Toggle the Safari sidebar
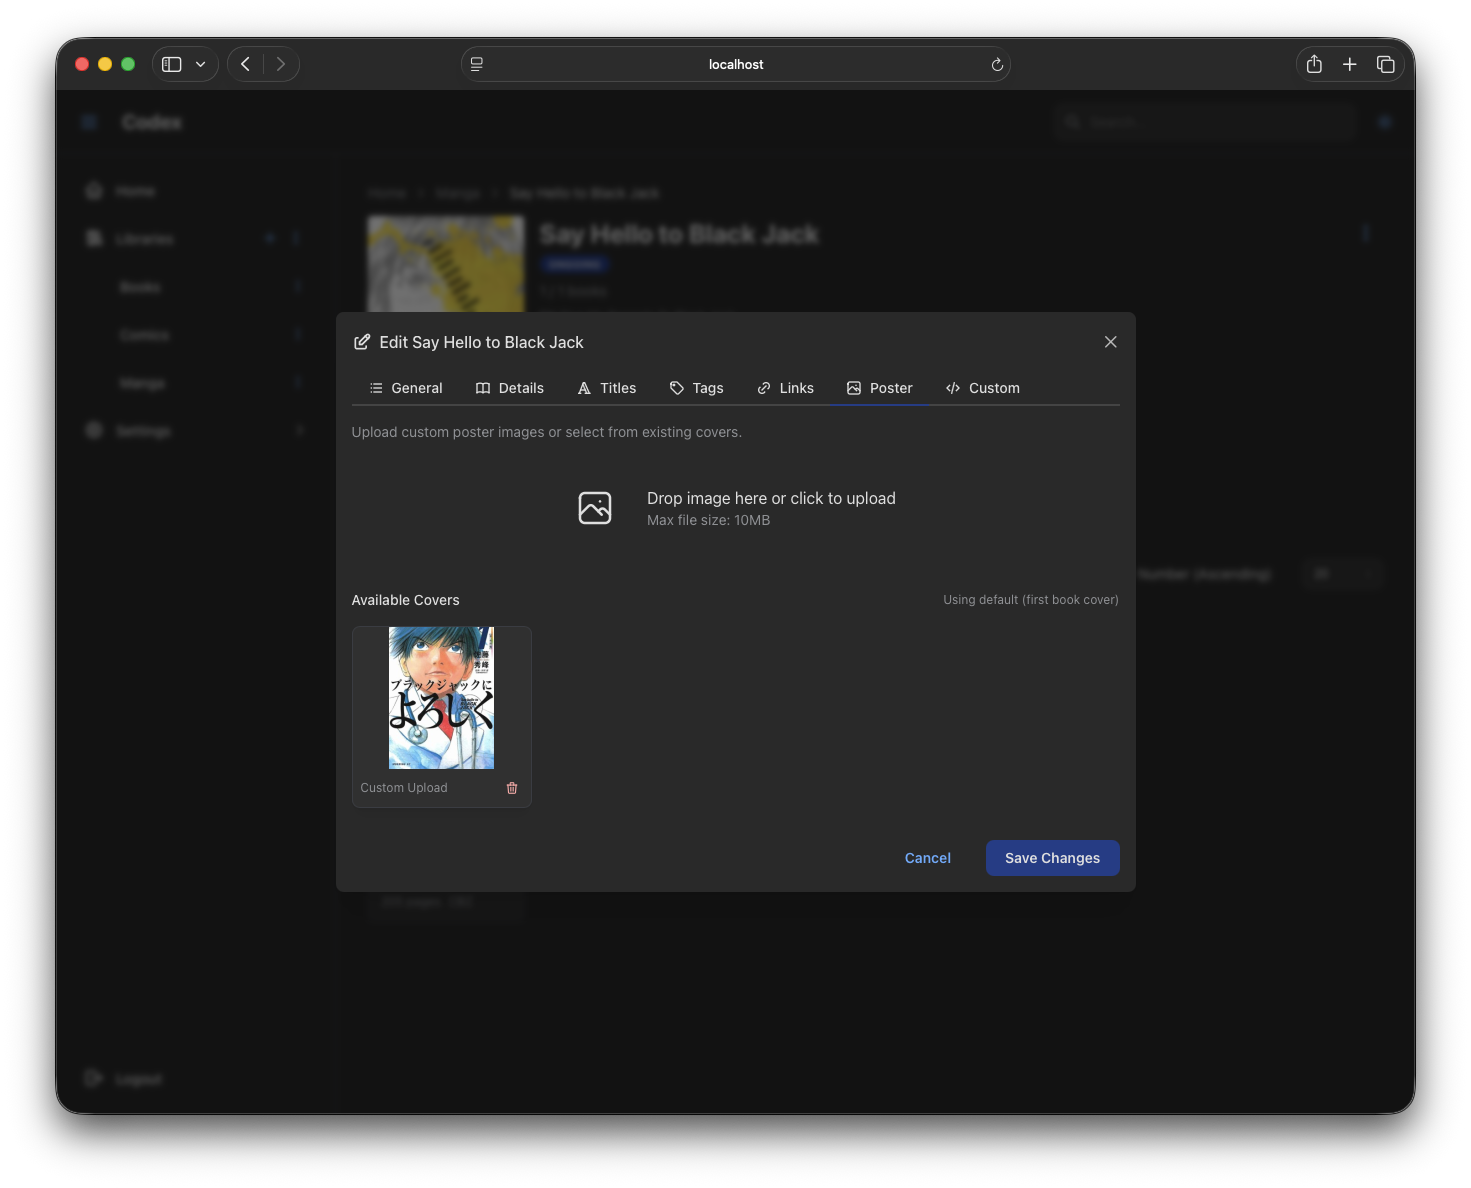Screen dimensions: 1471x1188 click(x=172, y=64)
